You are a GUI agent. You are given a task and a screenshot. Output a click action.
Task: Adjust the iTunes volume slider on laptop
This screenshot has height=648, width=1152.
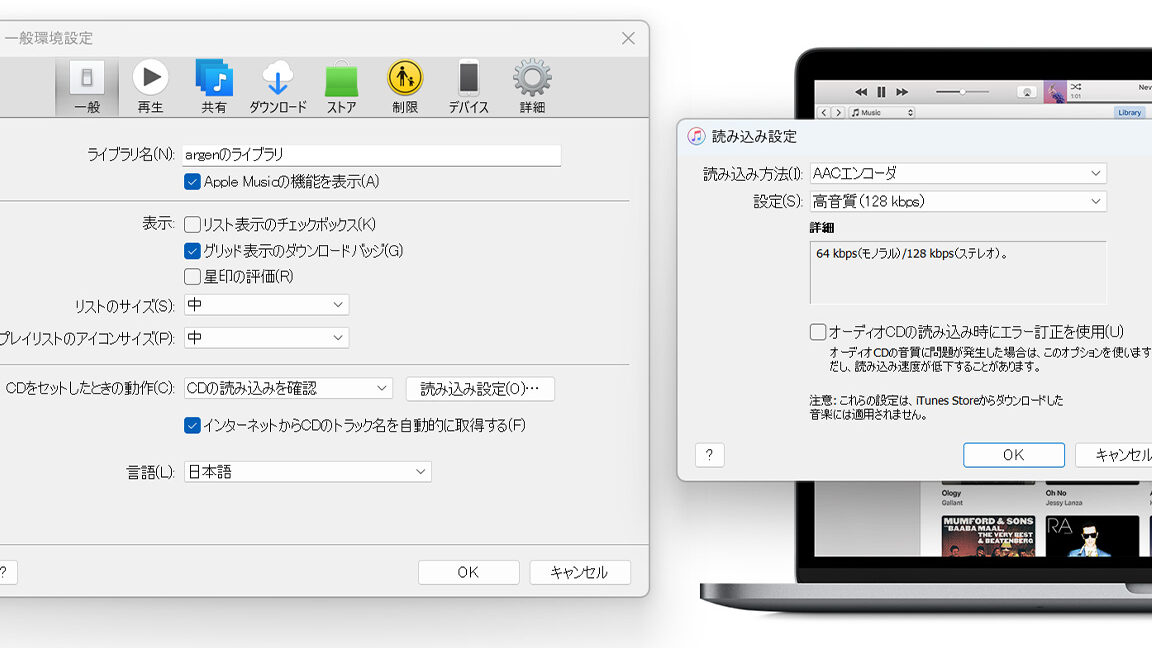(962, 92)
